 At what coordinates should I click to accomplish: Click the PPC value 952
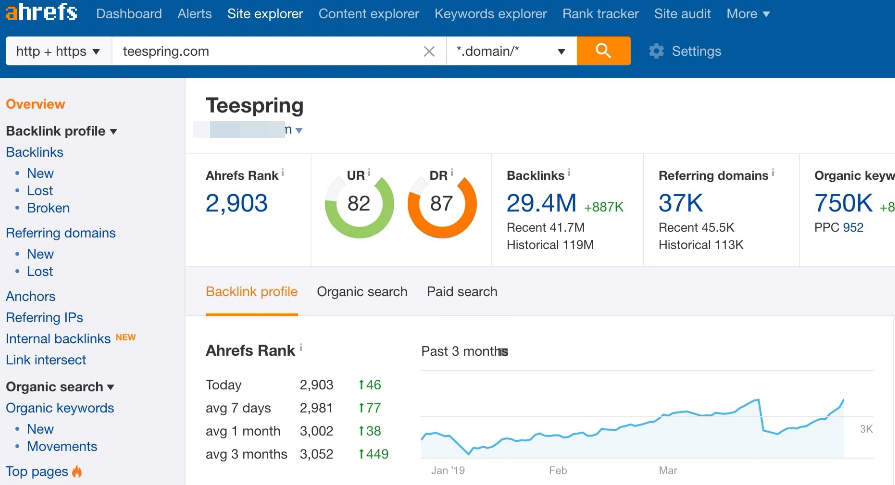(853, 228)
